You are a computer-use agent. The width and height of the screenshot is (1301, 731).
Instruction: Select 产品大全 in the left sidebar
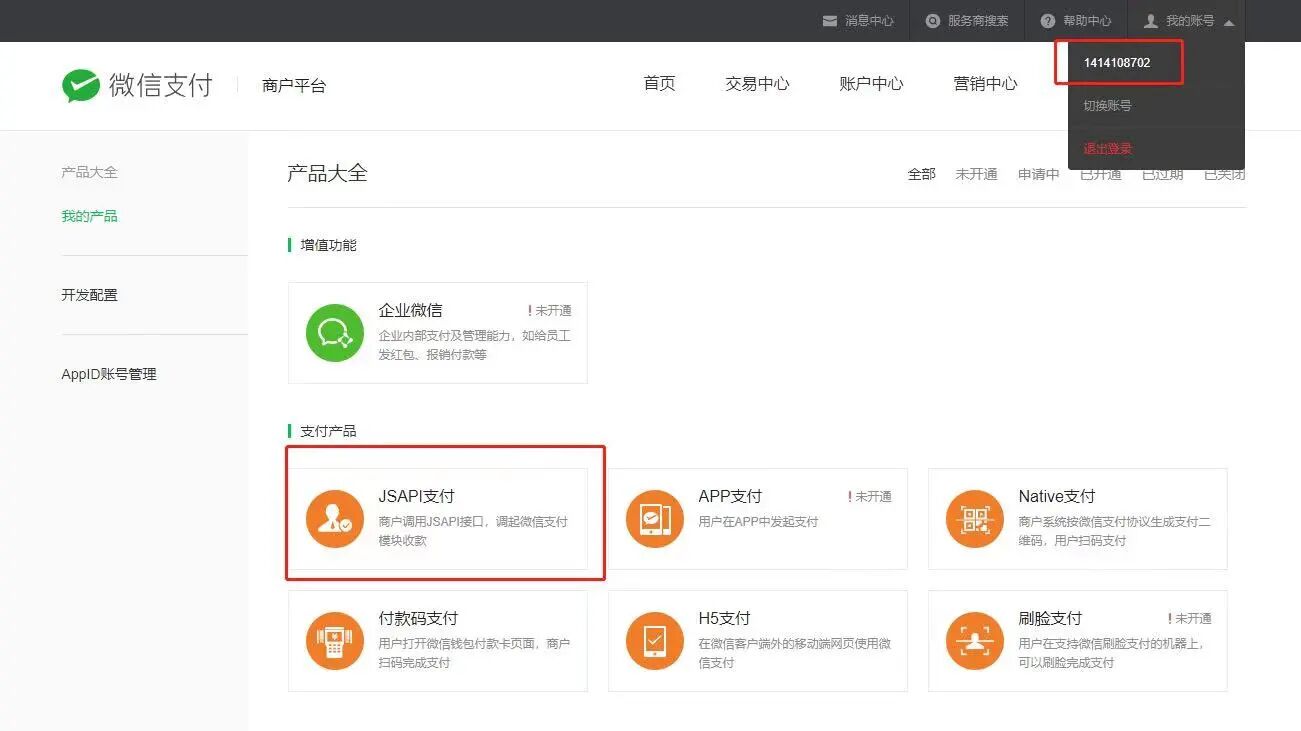tap(89, 172)
